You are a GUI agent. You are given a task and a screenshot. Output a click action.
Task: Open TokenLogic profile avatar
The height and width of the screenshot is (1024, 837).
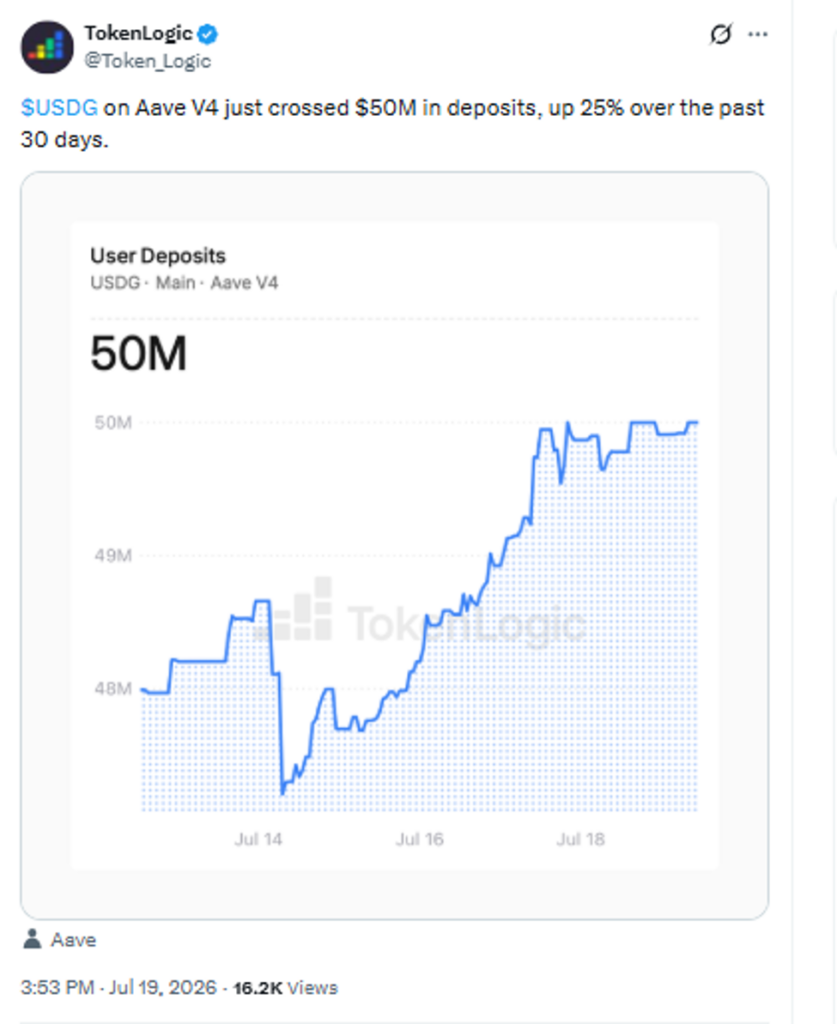[x=47, y=47]
